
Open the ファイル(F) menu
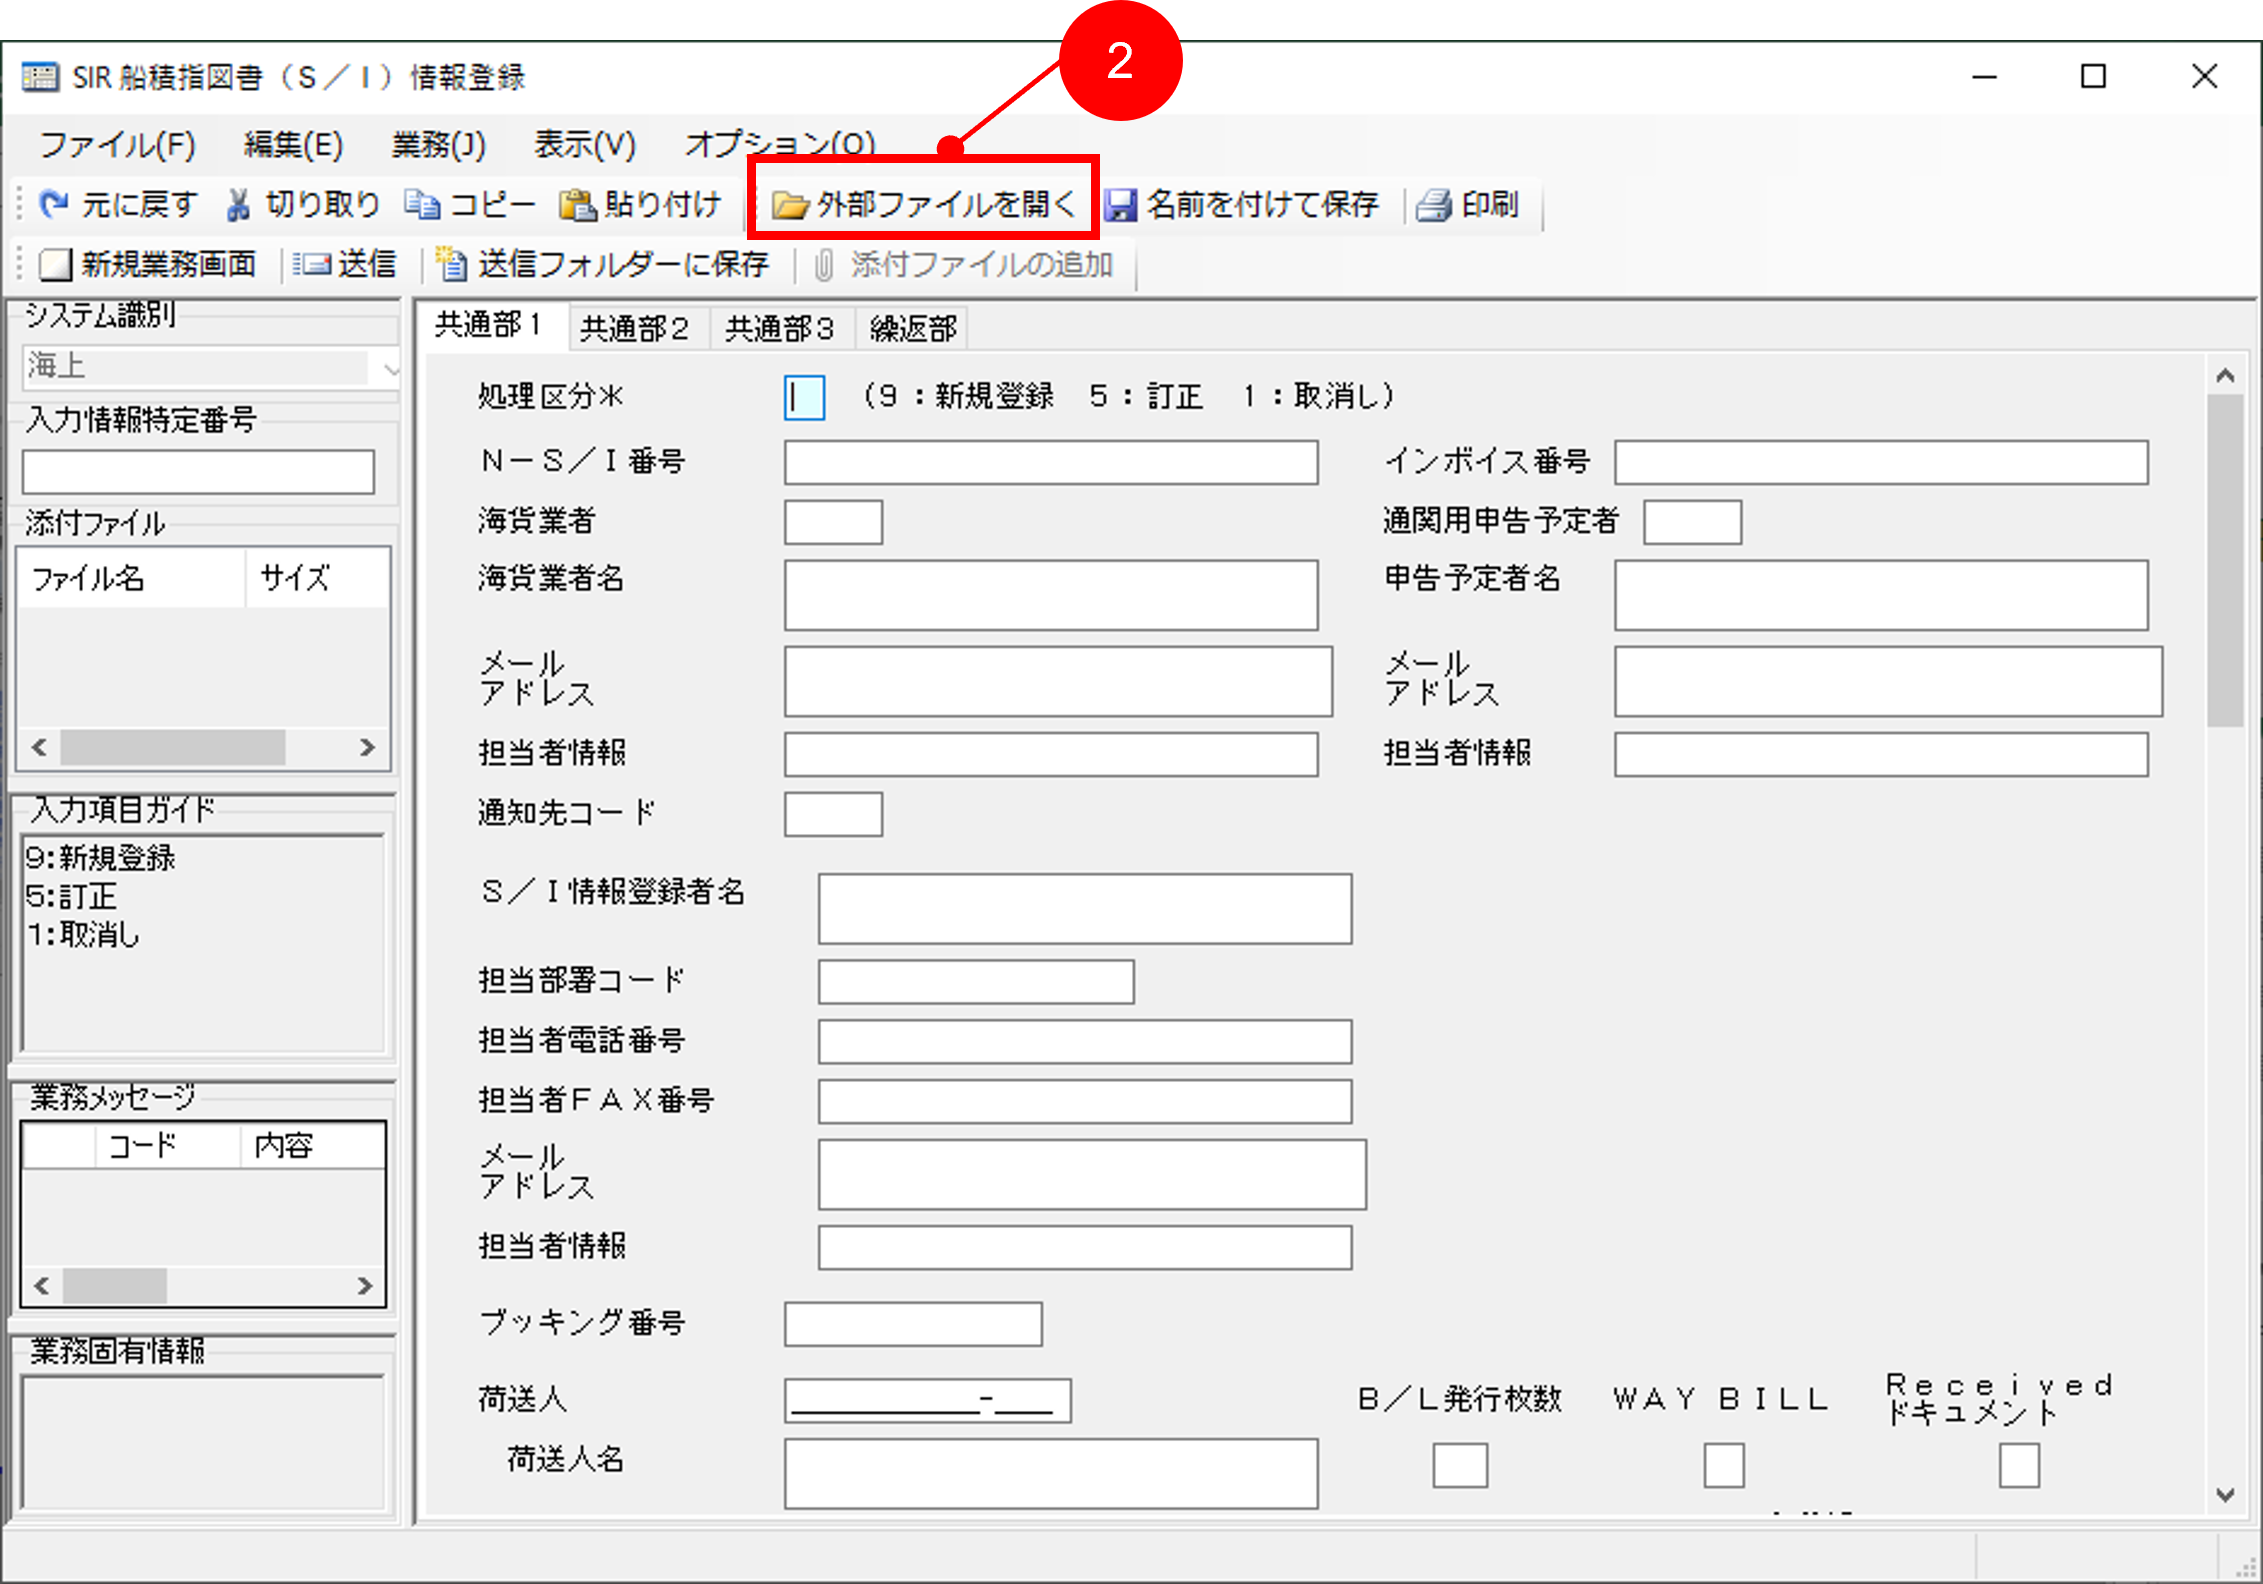(x=117, y=145)
